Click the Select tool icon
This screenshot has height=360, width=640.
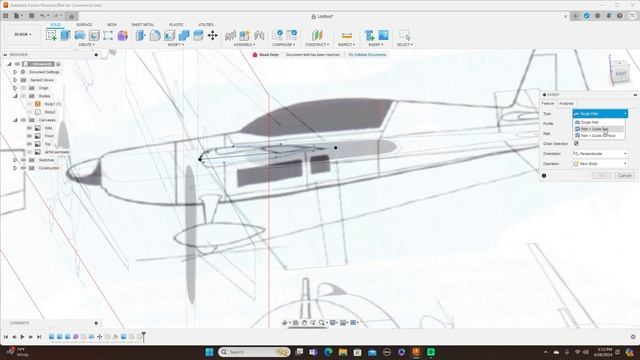(x=404, y=36)
